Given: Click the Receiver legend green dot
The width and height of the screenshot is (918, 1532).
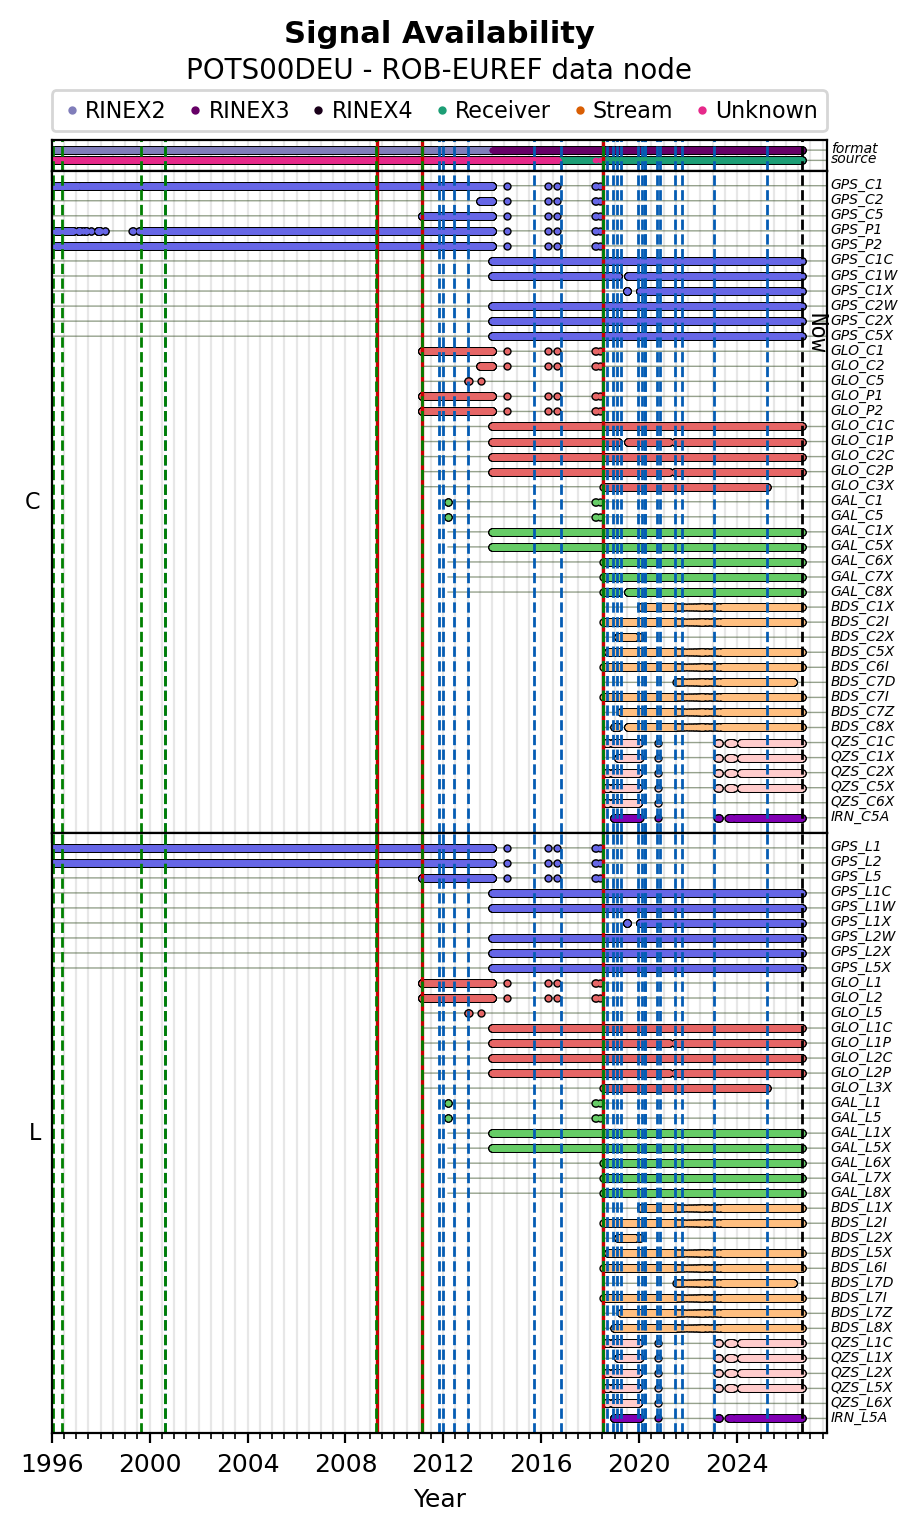Looking at the screenshot, I should tap(443, 111).
